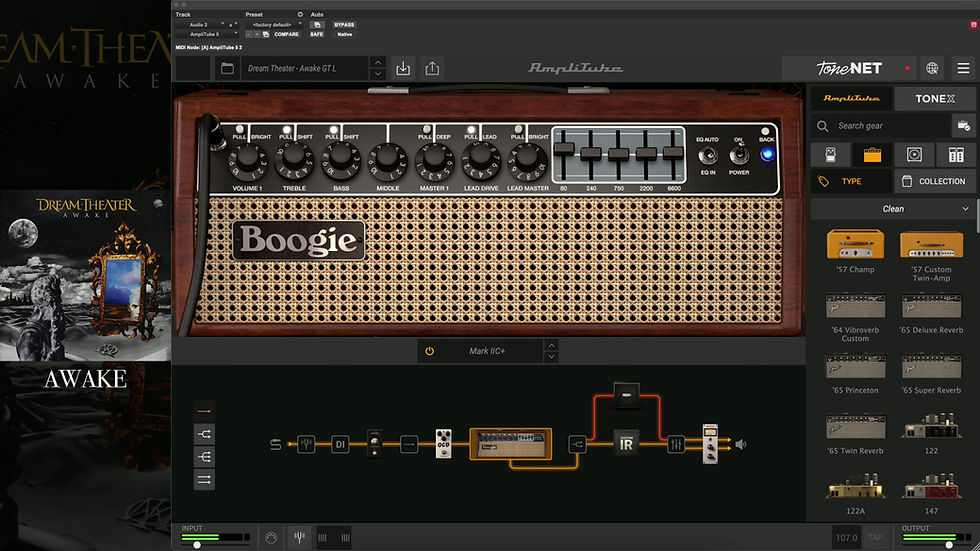The width and height of the screenshot is (980, 551).
Task: Click the 750 graphic EQ slider
Action: pyautogui.click(x=618, y=154)
